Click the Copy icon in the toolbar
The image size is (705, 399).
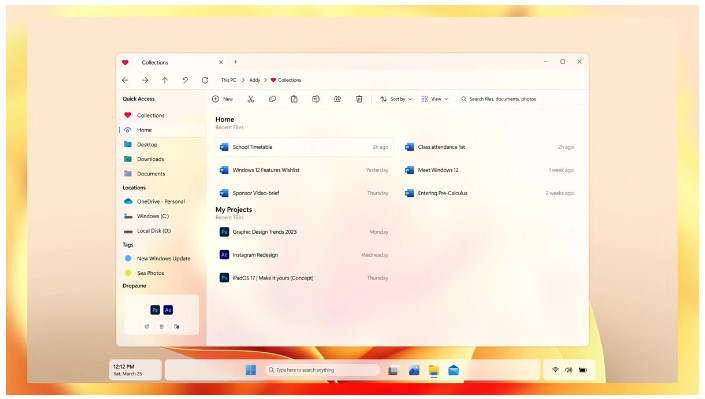[x=272, y=99]
